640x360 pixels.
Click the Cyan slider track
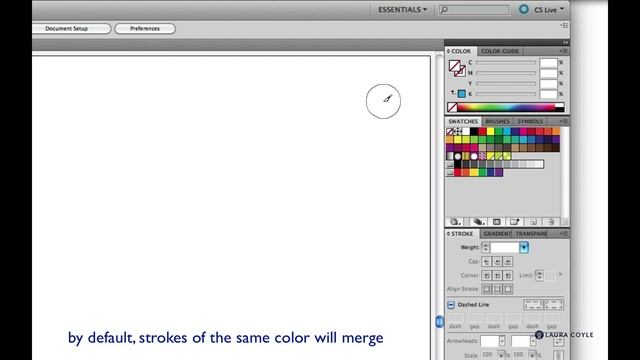pos(506,62)
